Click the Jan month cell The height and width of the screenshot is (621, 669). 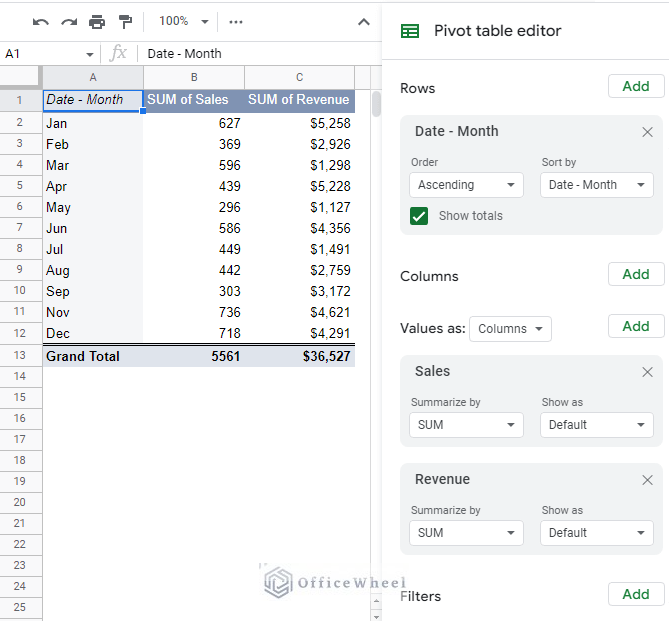93,123
